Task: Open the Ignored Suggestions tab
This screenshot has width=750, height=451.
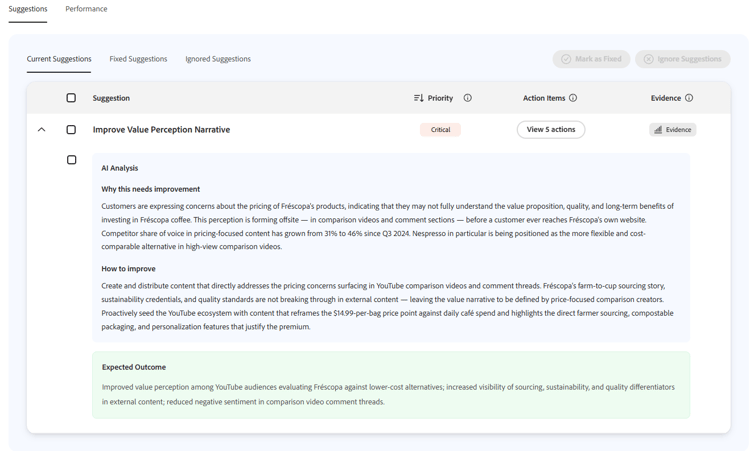Action: pos(218,59)
